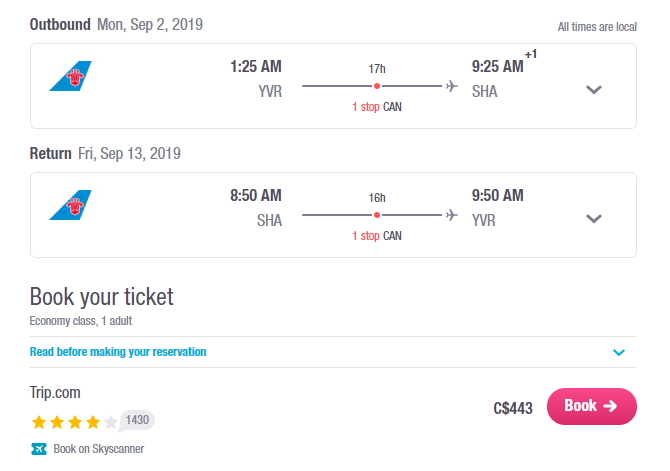Click the return flight airplane icon
Viewport: 670px width, 471px height.
(452, 215)
